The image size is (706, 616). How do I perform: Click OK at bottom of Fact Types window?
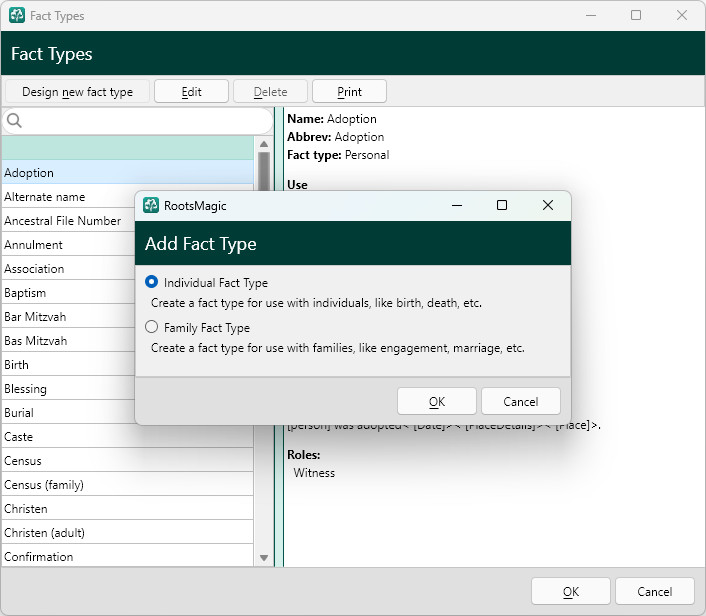pyautogui.click(x=570, y=591)
